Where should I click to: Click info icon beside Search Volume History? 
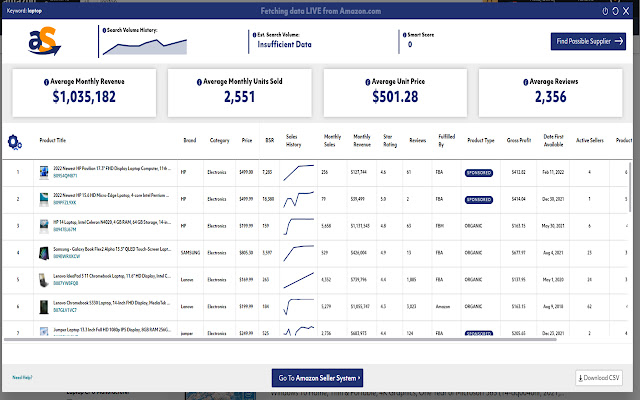coord(104,30)
